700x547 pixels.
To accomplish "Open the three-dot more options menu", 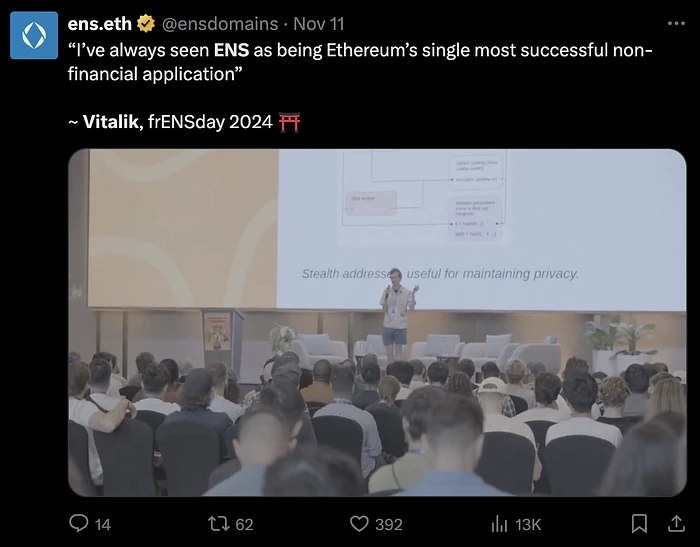I will (x=676, y=23).
